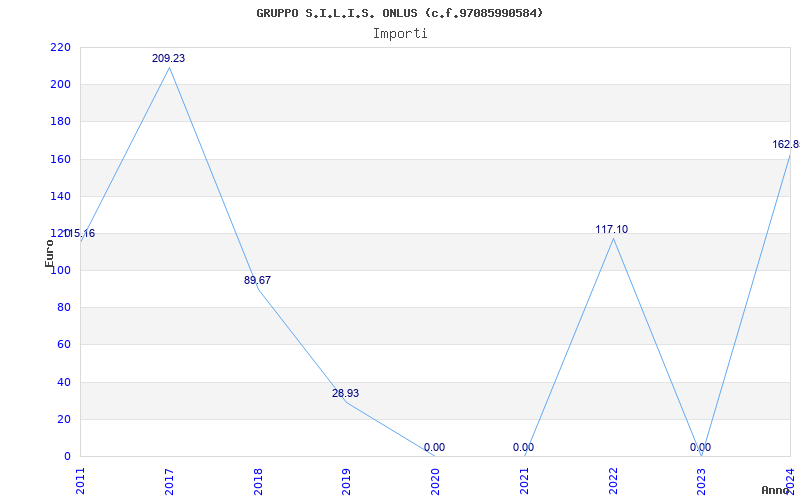Click x-axis year label 2020
The width and height of the screenshot is (800, 500).
(x=435, y=482)
